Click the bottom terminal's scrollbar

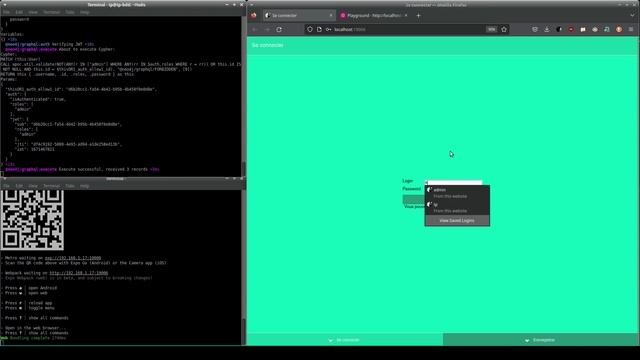pyautogui.click(x=244, y=267)
